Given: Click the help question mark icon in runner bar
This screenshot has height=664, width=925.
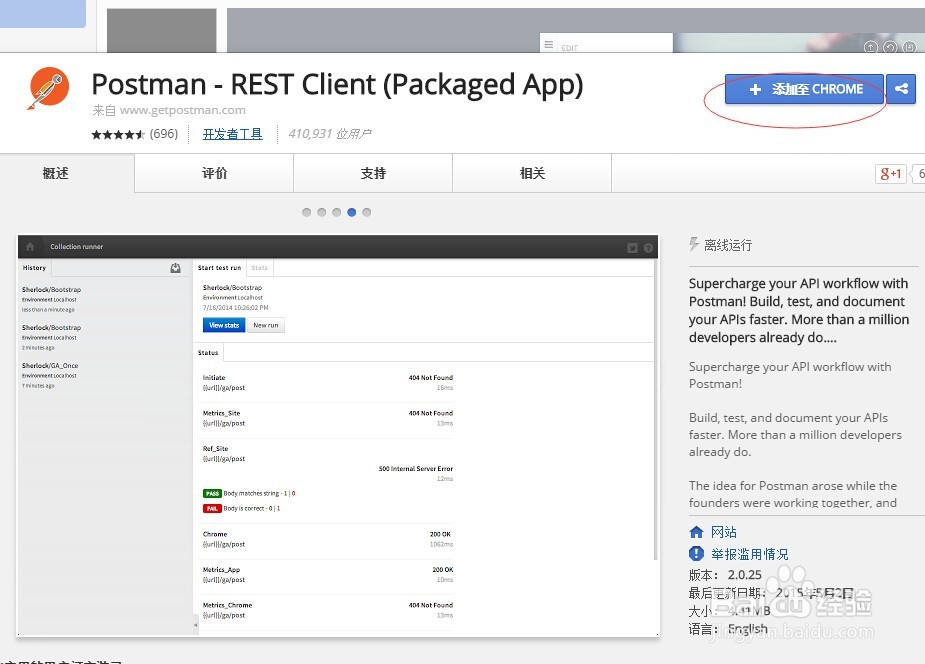Looking at the screenshot, I should [x=648, y=248].
